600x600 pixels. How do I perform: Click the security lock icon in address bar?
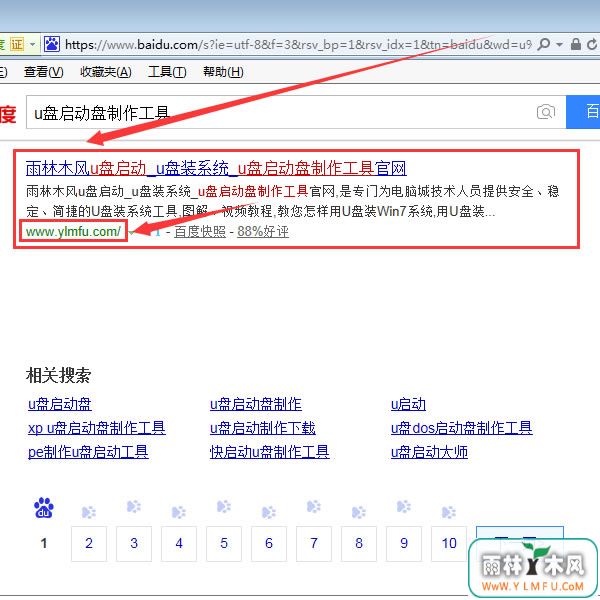576,44
